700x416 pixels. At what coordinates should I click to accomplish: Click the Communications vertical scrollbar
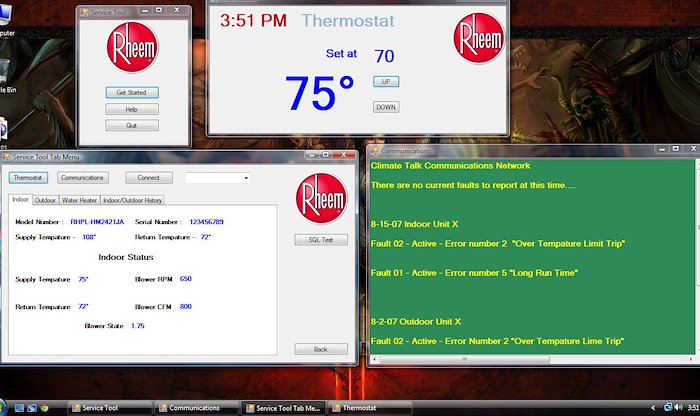click(697, 257)
